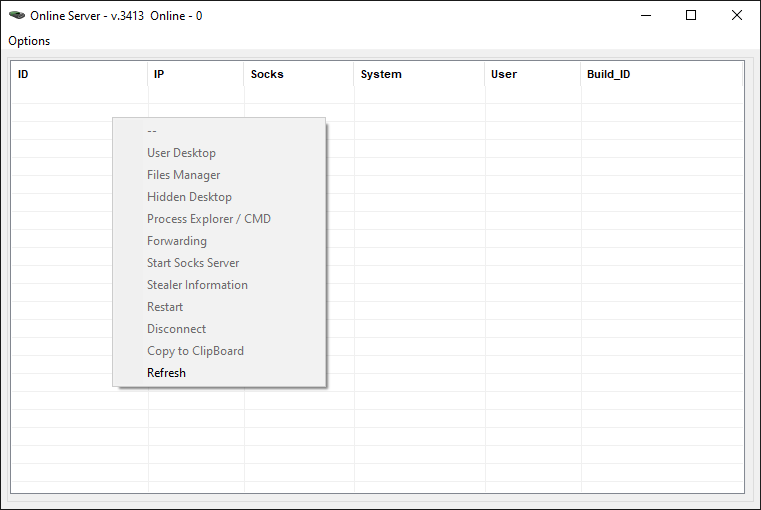Select Stealer Information menu entry
The image size is (761, 510).
click(x=219, y=285)
